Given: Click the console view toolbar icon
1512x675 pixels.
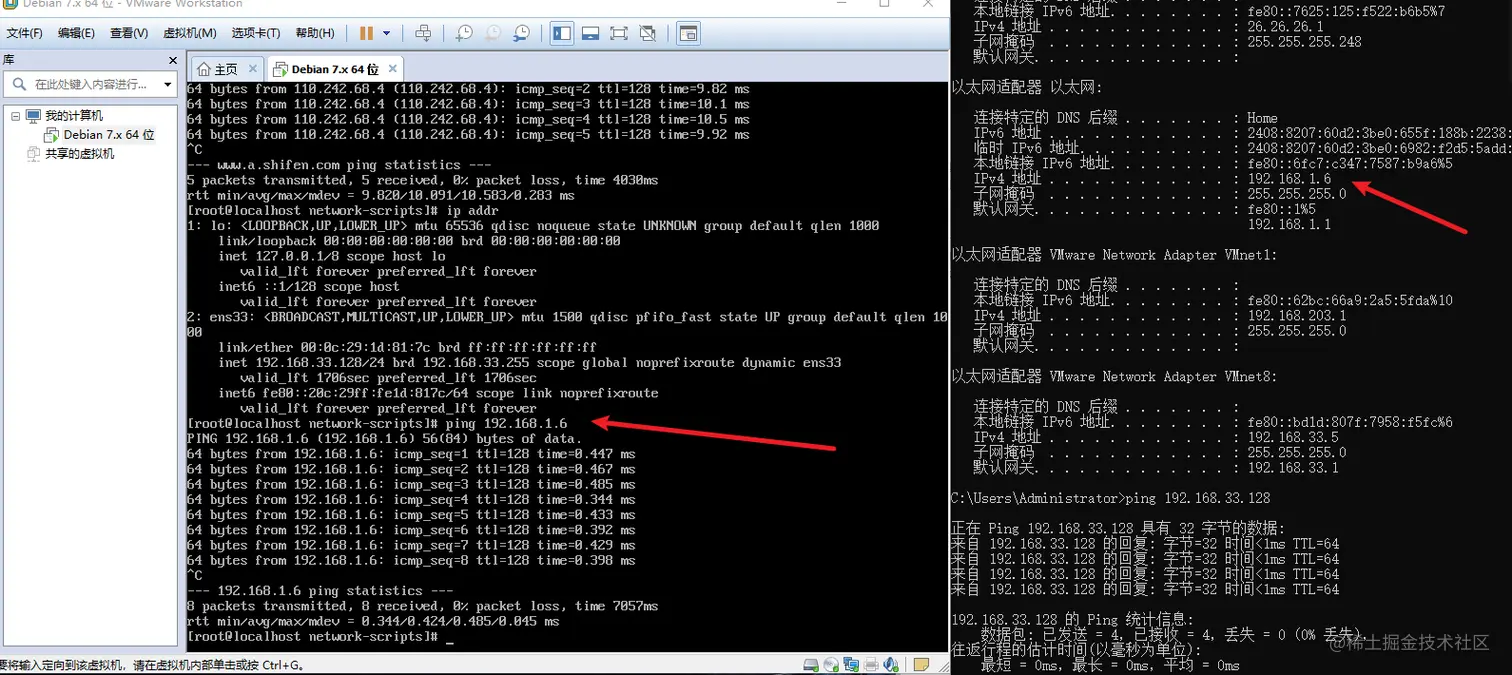Looking at the screenshot, I should pyautogui.click(x=688, y=33).
